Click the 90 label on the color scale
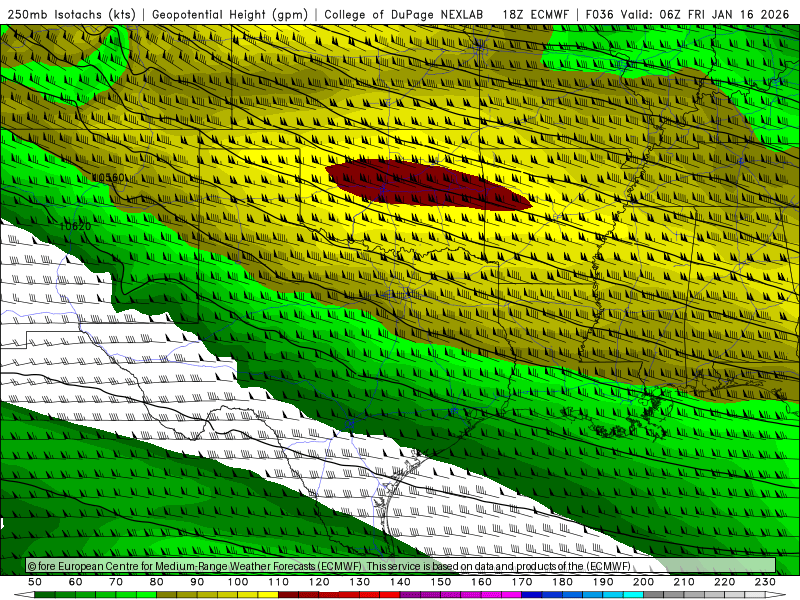The height and width of the screenshot is (600, 800). (x=197, y=582)
